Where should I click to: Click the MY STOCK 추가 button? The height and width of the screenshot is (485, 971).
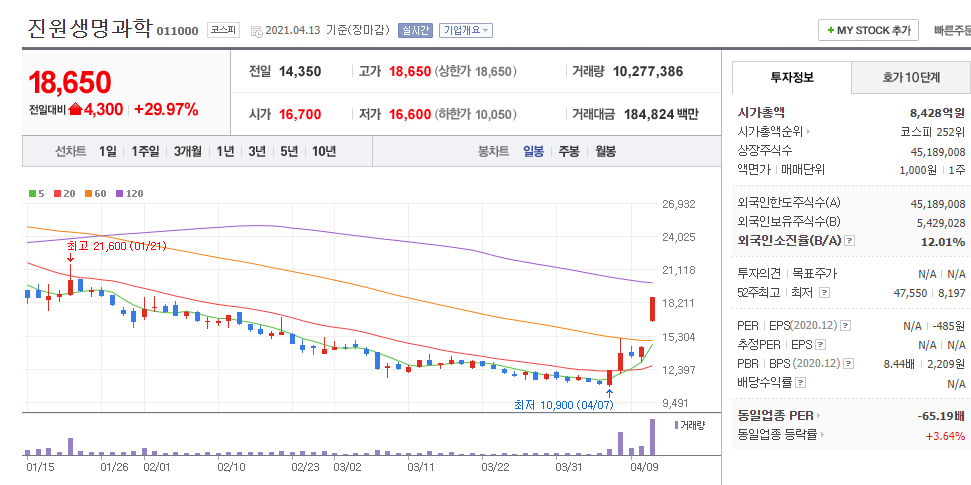[x=868, y=30]
